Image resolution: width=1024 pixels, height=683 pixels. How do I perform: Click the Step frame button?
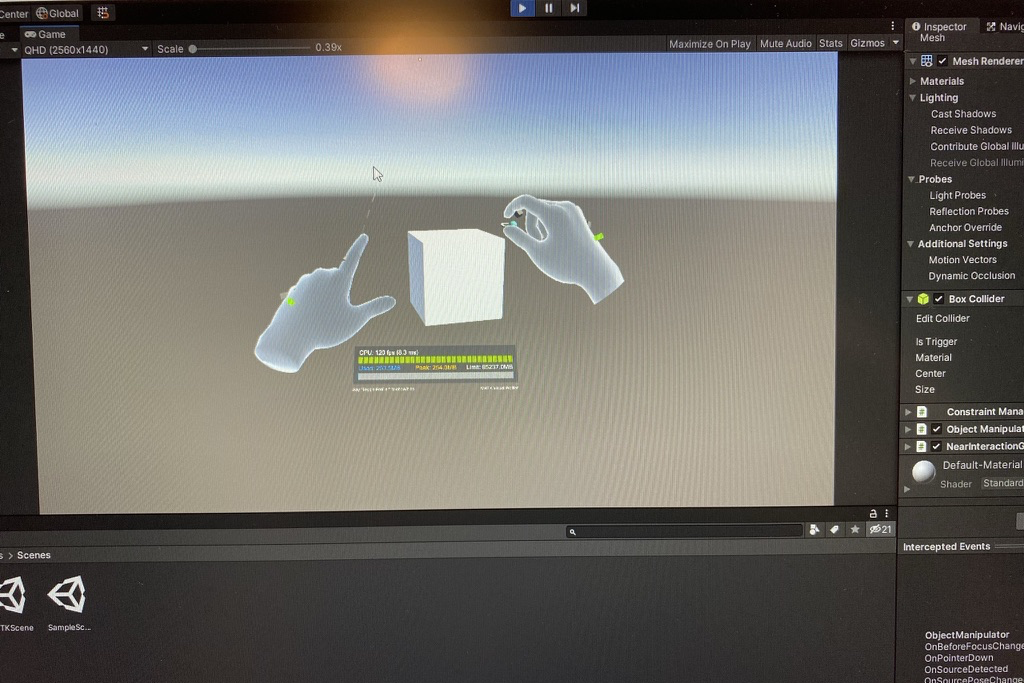click(574, 8)
